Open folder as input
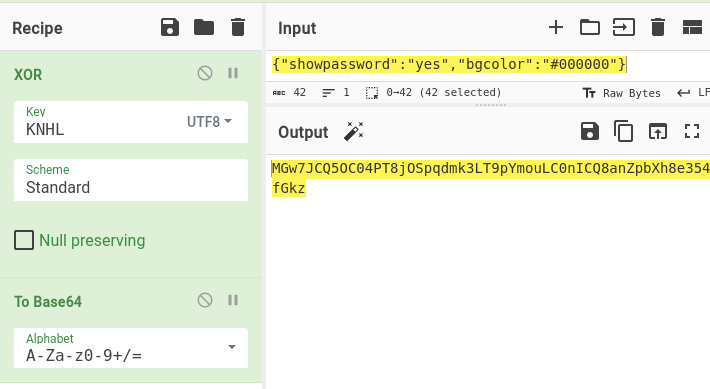This screenshot has width=710, height=389. click(x=590, y=27)
